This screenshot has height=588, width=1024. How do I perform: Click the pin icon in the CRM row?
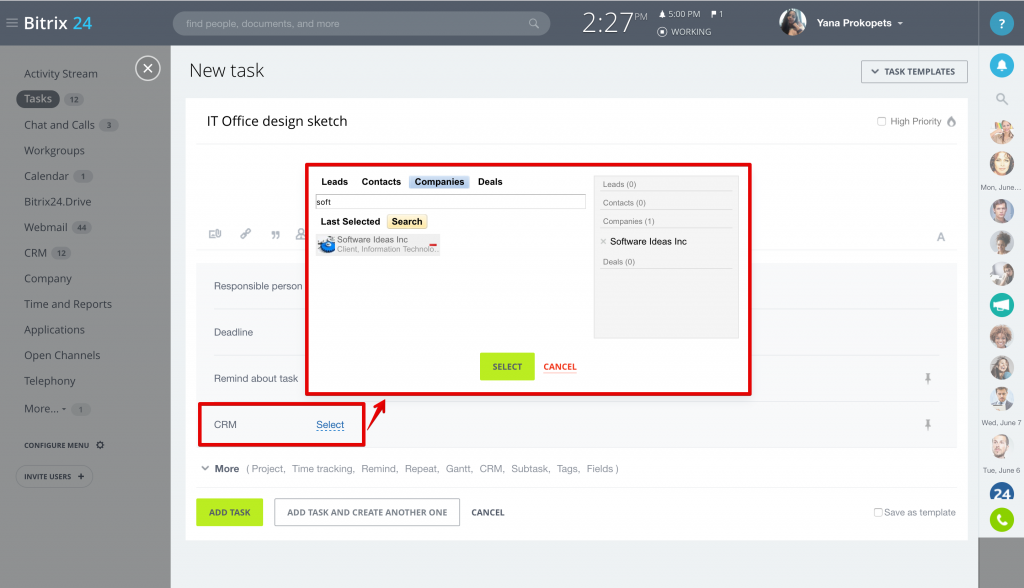pos(927,425)
